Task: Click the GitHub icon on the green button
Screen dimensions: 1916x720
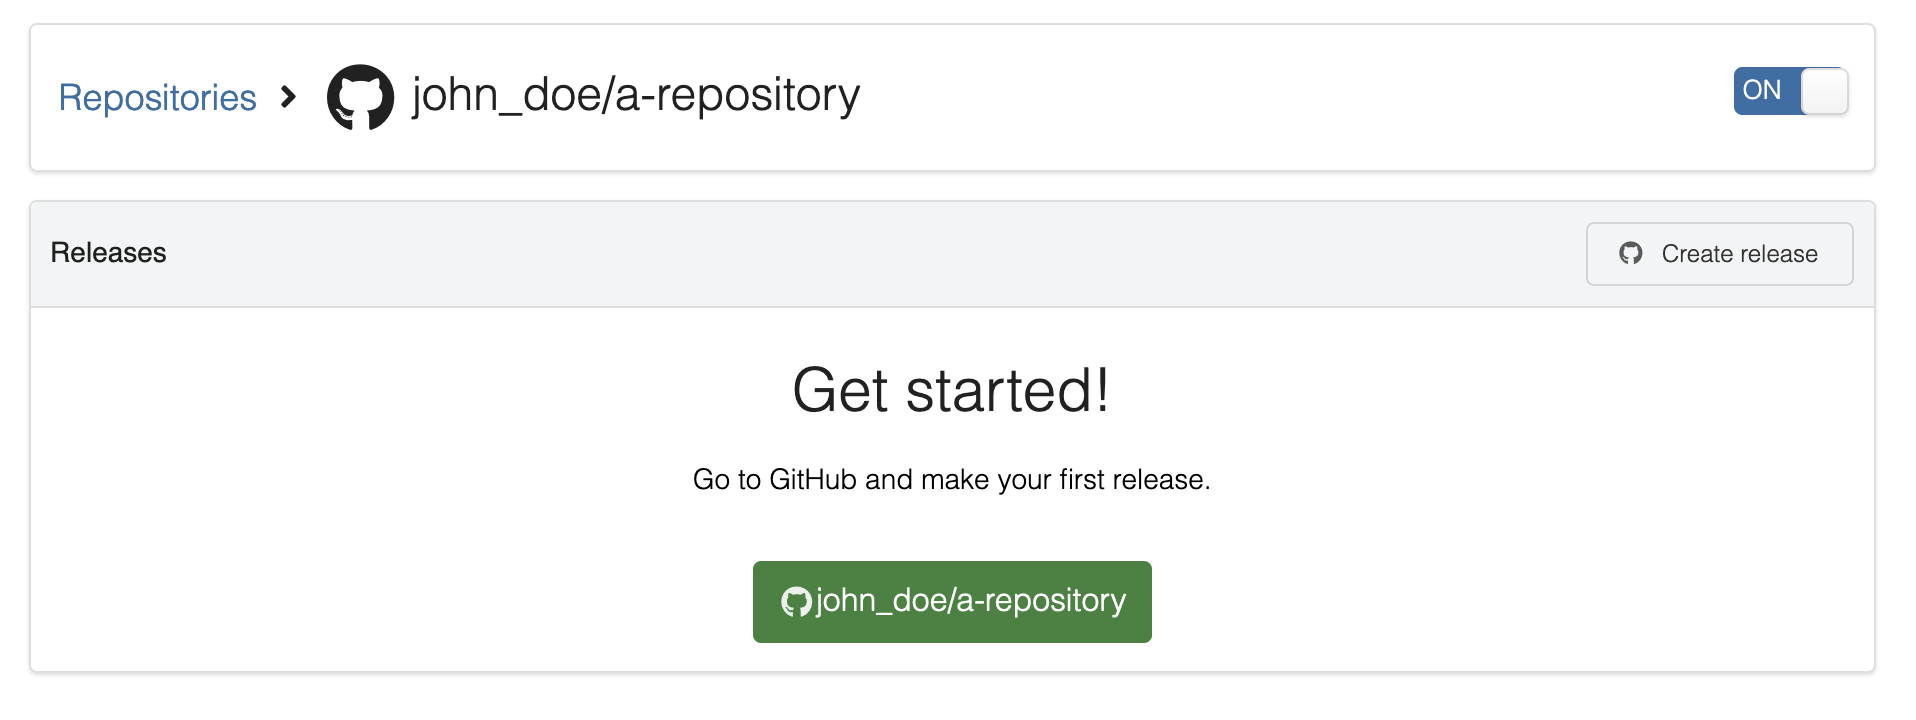Action: point(796,602)
